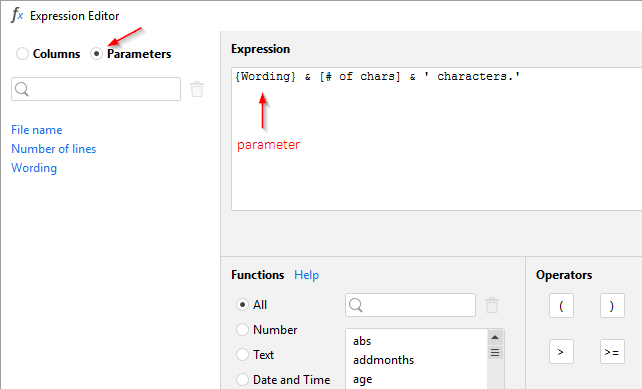Insert the Wording parameter
Viewport: 642px width, 389px height.
coord(34,168)
